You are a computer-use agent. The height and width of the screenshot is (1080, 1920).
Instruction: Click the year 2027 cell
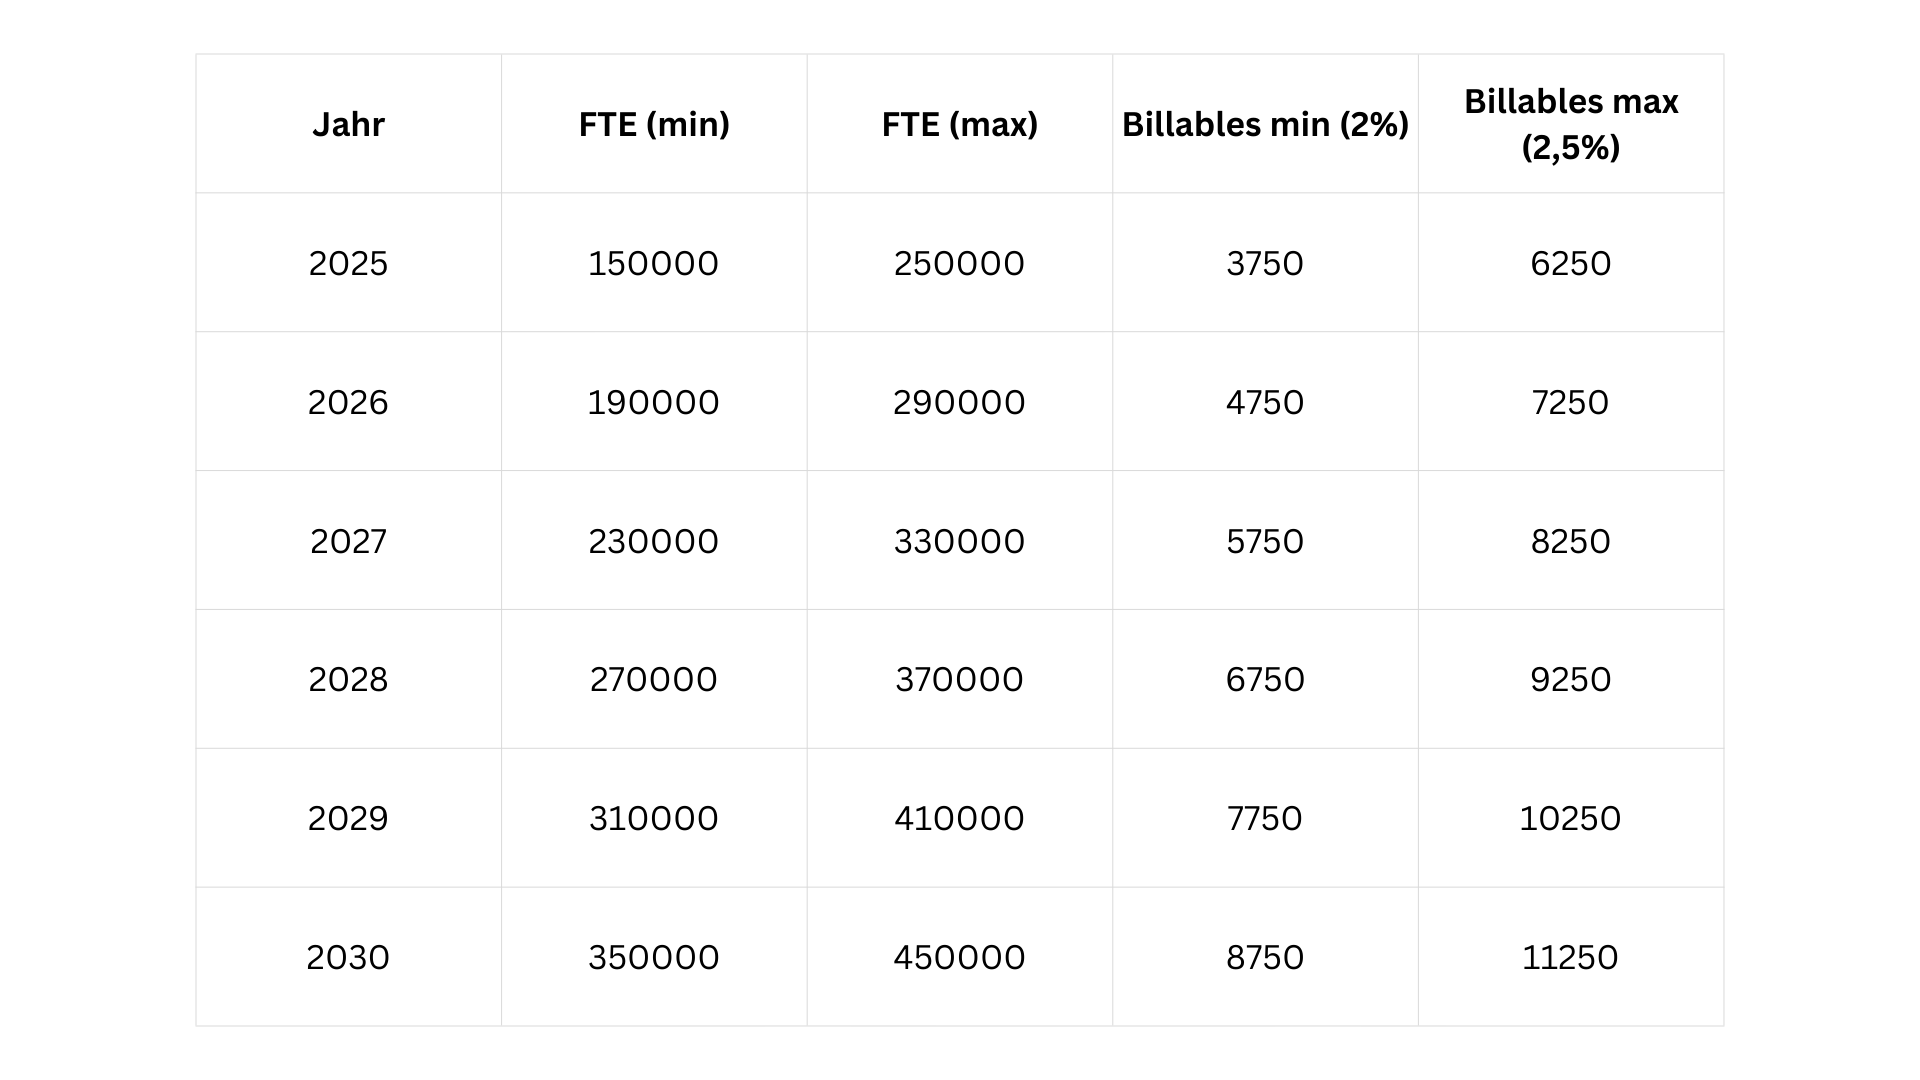[x=348, y=541]
